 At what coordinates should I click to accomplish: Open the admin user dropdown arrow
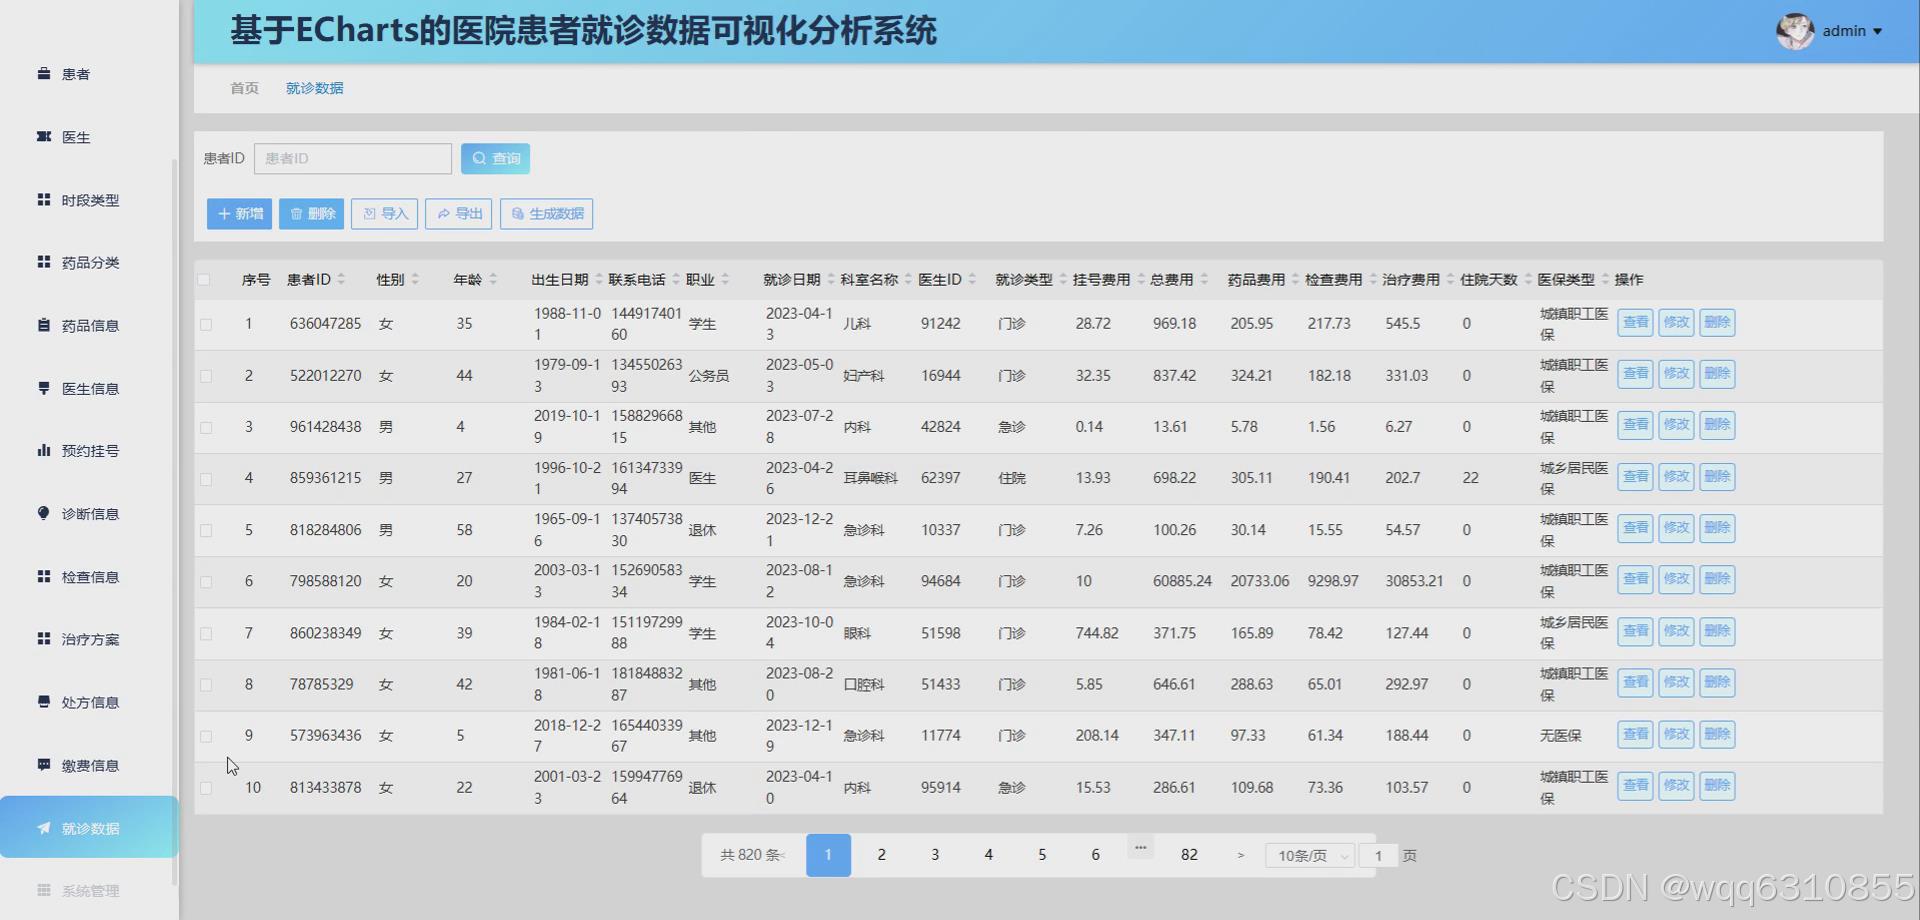[1877, 32]
